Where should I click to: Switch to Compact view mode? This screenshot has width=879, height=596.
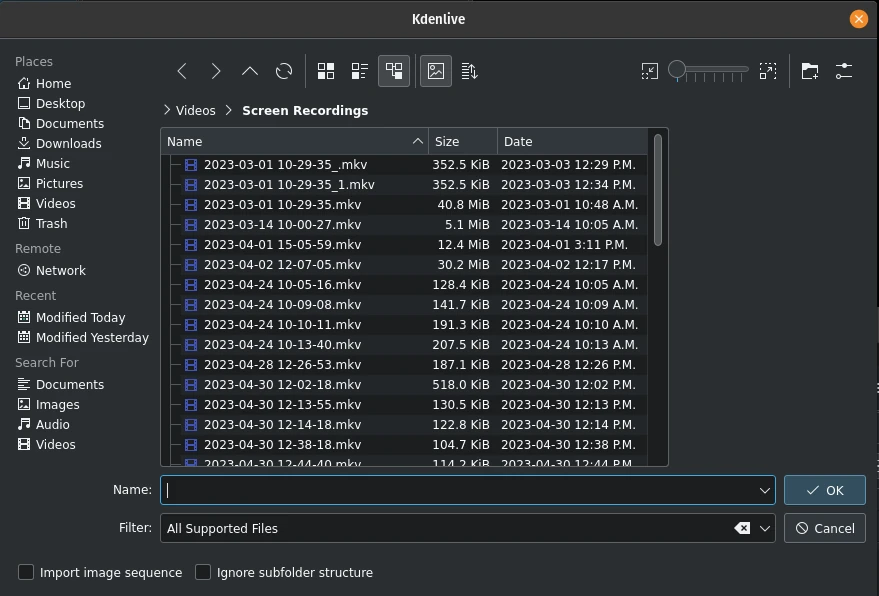tap(359, 71)
